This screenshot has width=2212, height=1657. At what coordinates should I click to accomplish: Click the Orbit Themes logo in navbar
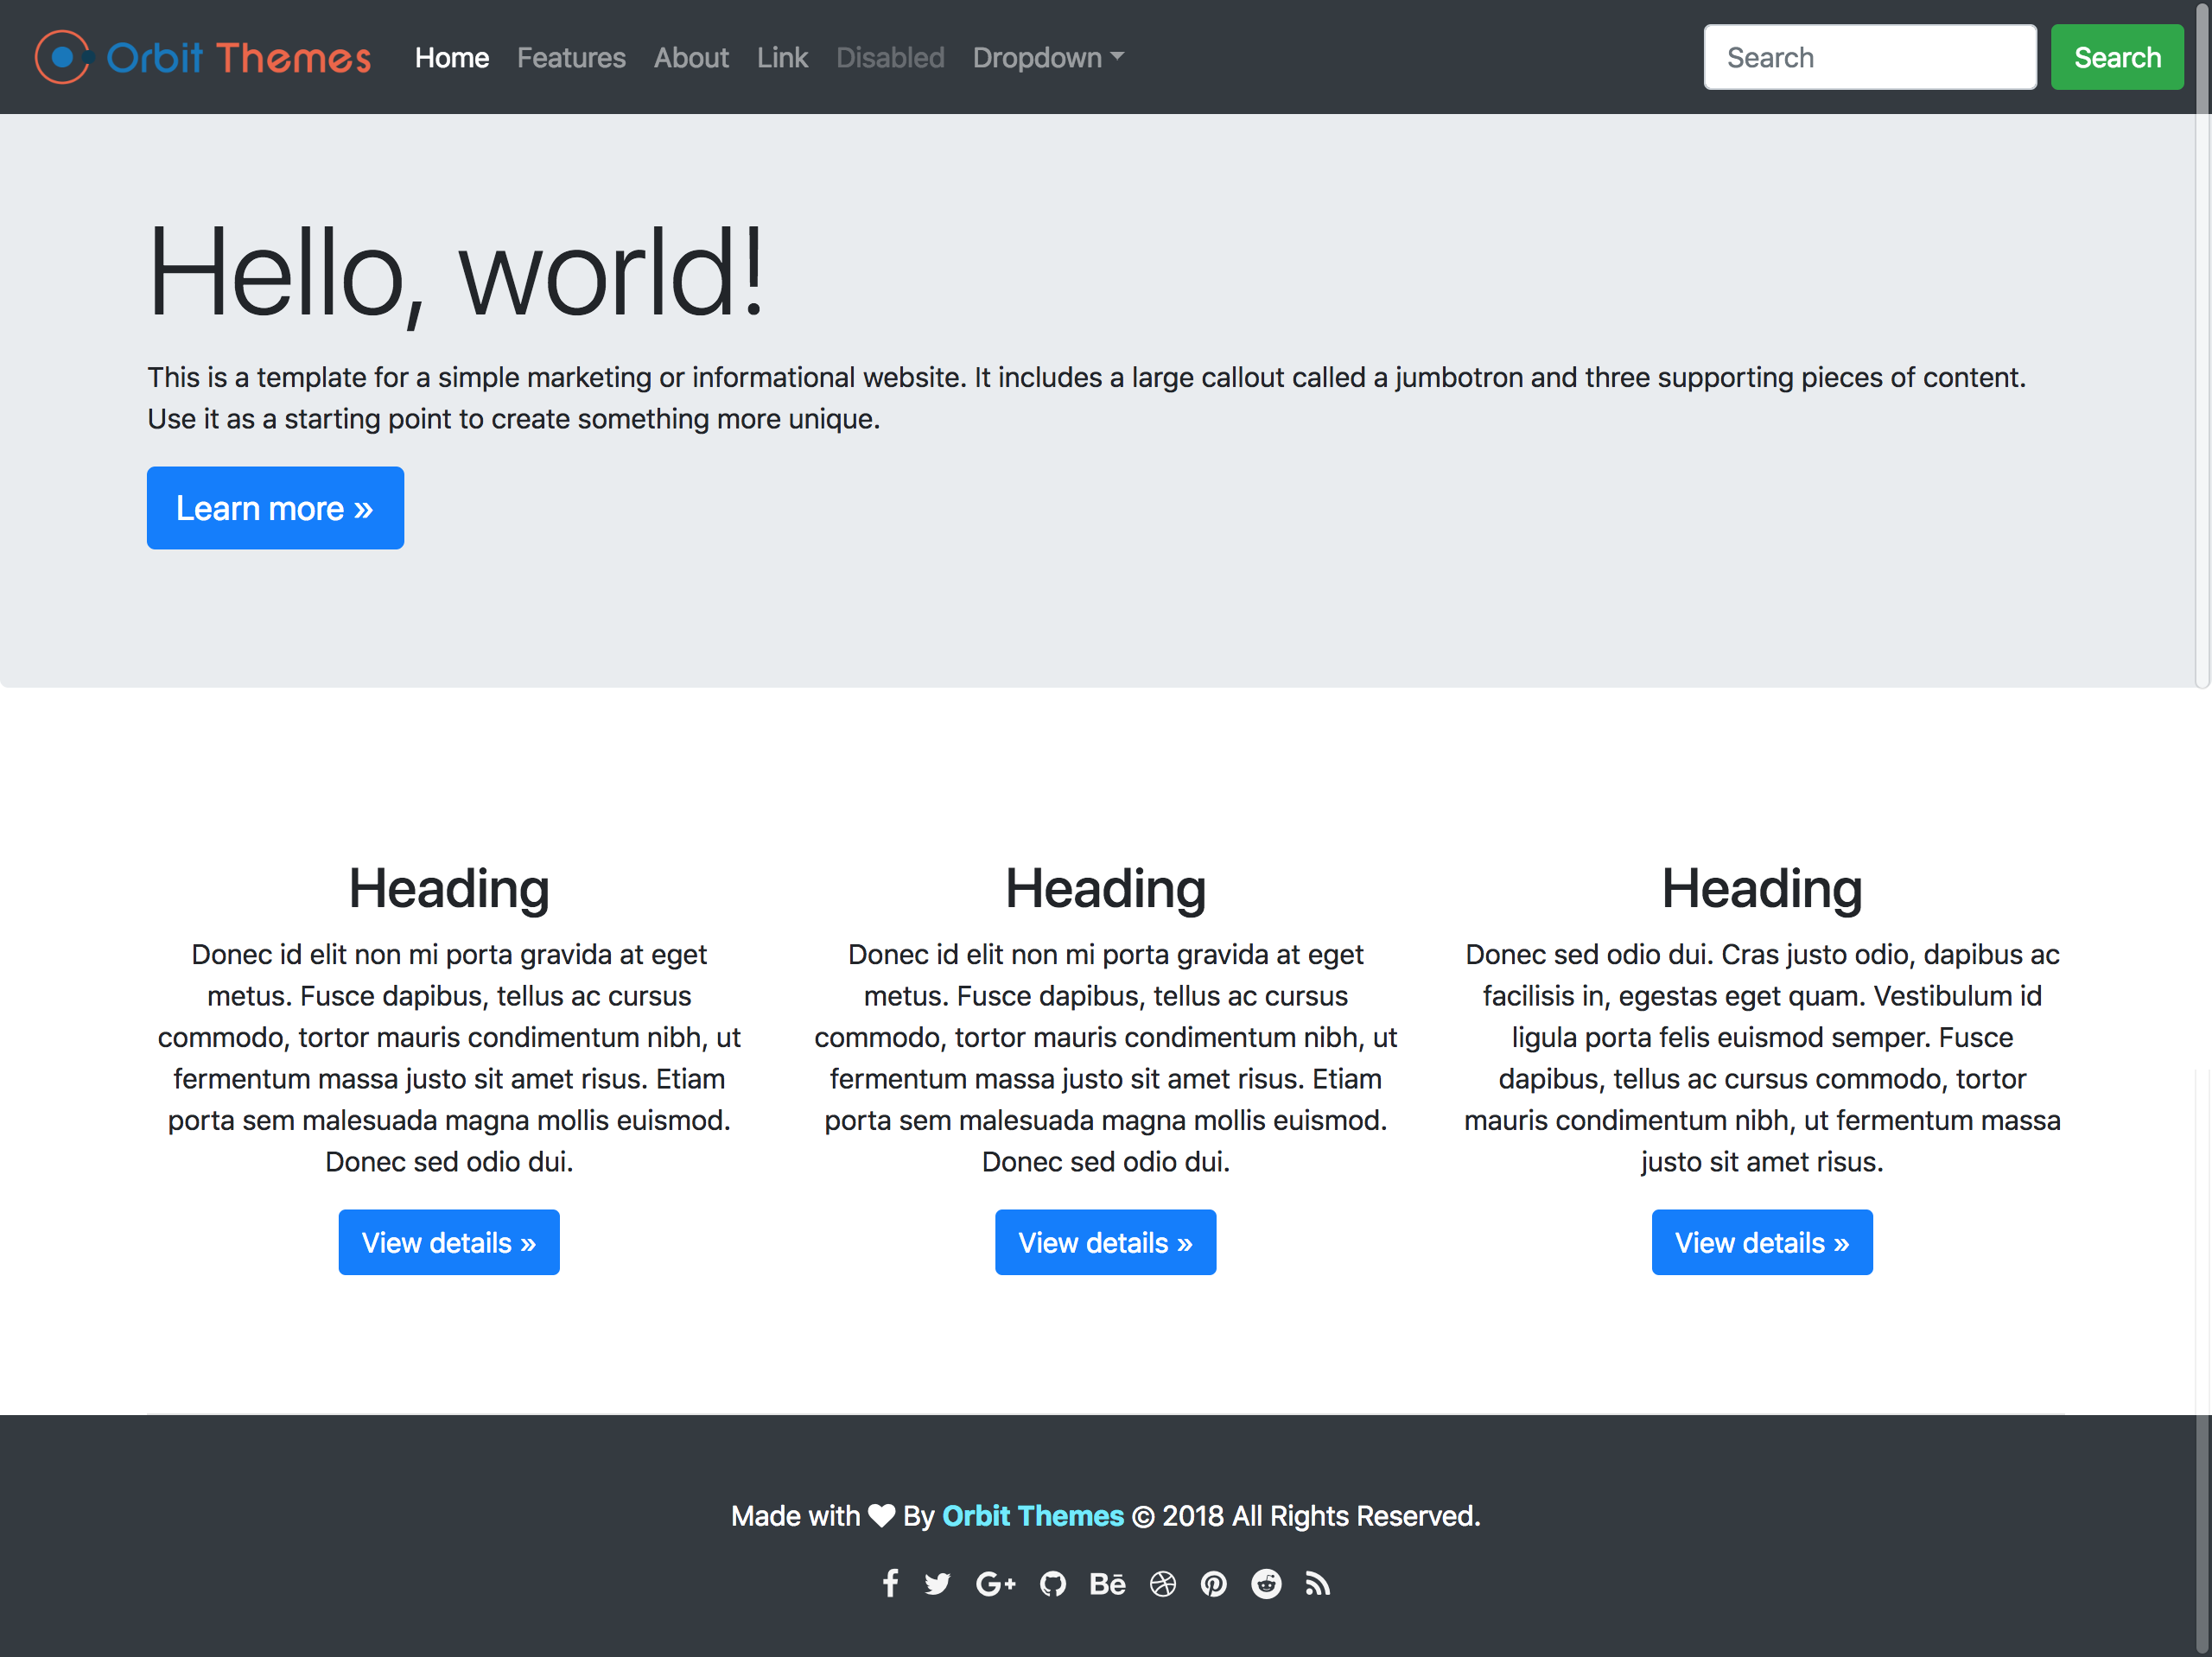tap(203, 57)
